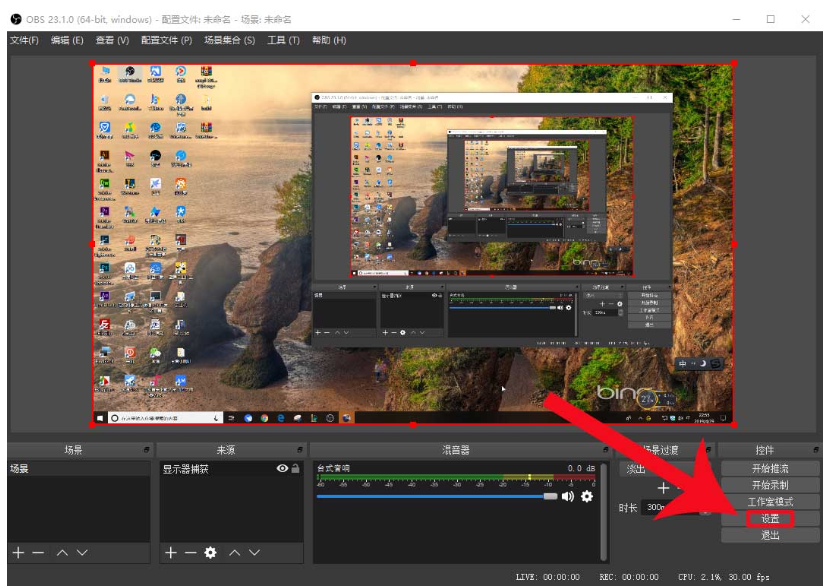Remove the selected source with the minus icon

point(190,553)
